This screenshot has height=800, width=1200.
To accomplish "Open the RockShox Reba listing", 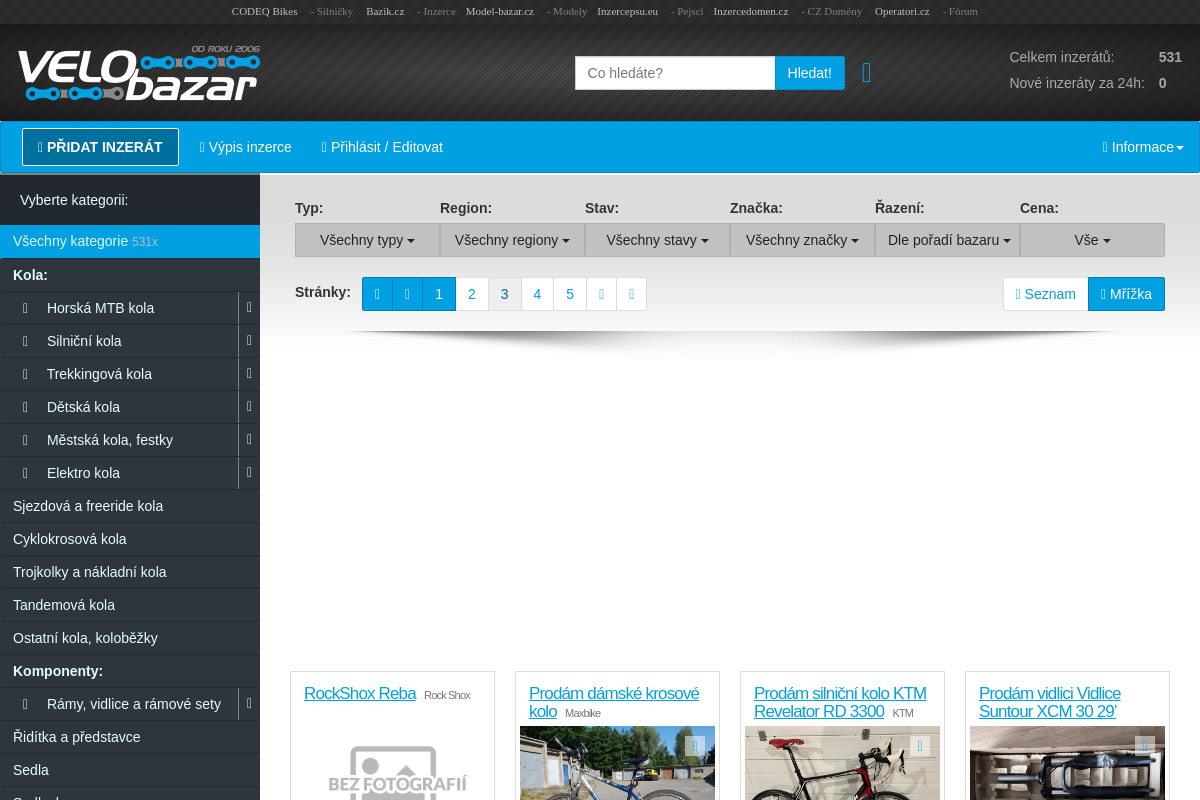I will point(360,694).
